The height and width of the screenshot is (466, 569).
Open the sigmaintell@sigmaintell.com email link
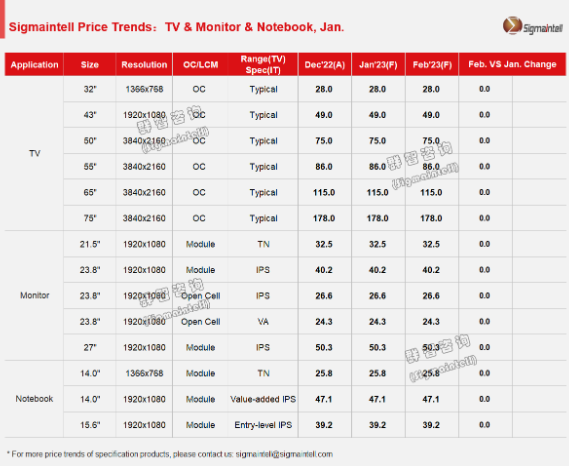(x=284, y=454)
